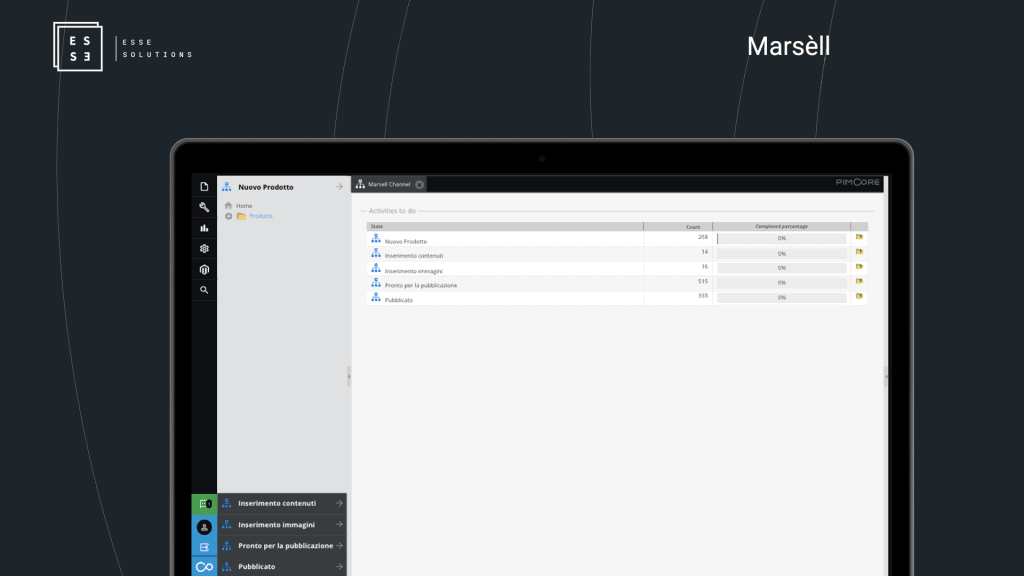Select the Nuovo Prodotto panel title

(266, 187)
